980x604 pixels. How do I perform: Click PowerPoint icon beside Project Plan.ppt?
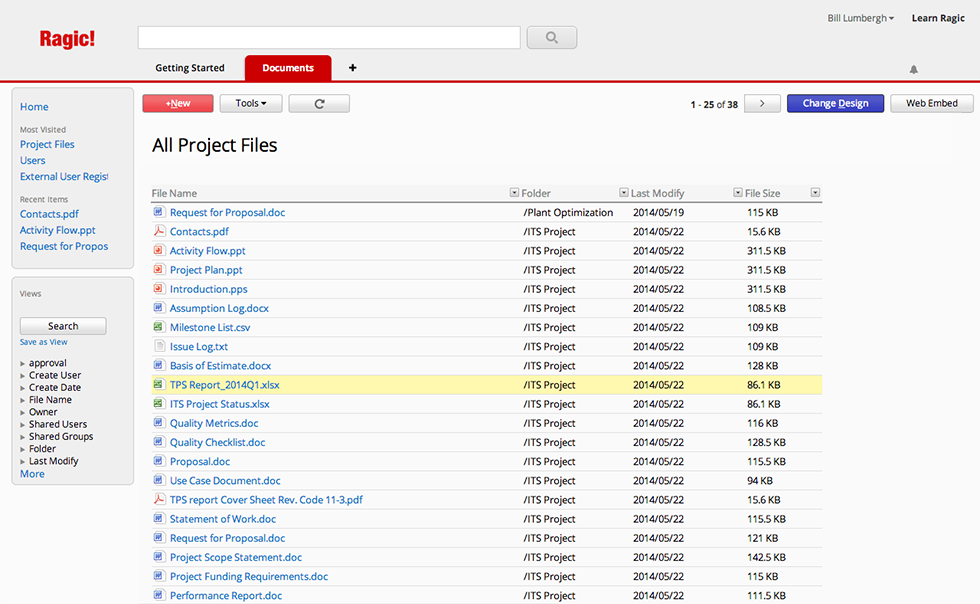pos(158,270)
